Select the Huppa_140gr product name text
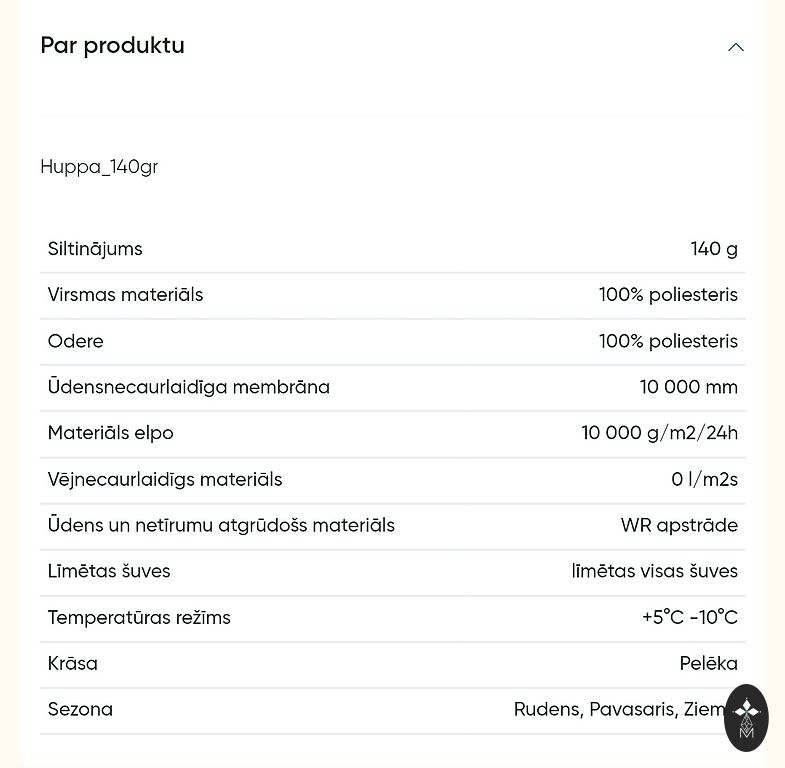The width and height of the screenshot is (785, 768). [x=99, y=167]
